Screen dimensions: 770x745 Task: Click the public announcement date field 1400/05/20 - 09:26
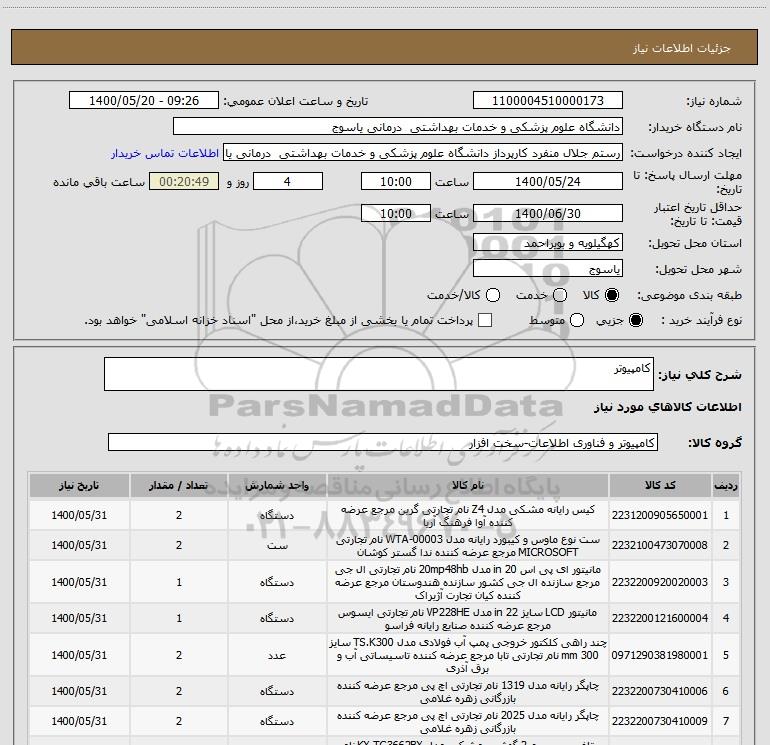(x=144, y=101)
